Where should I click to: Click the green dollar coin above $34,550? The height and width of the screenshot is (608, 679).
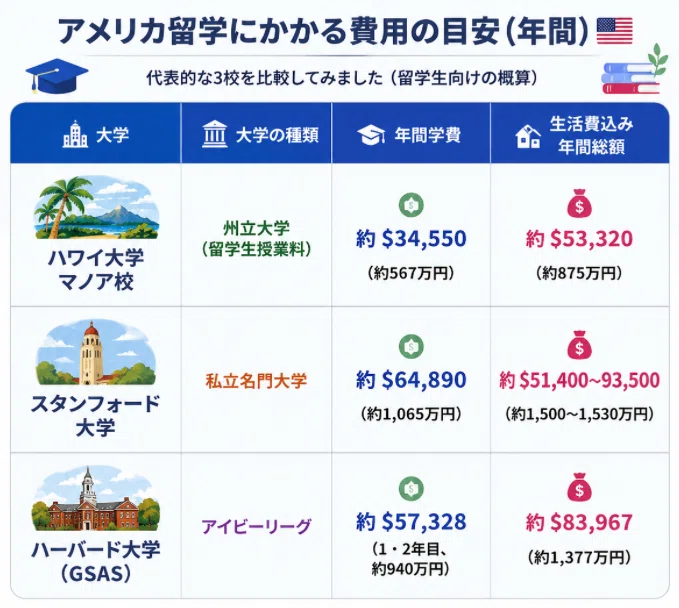pos(411,205)
